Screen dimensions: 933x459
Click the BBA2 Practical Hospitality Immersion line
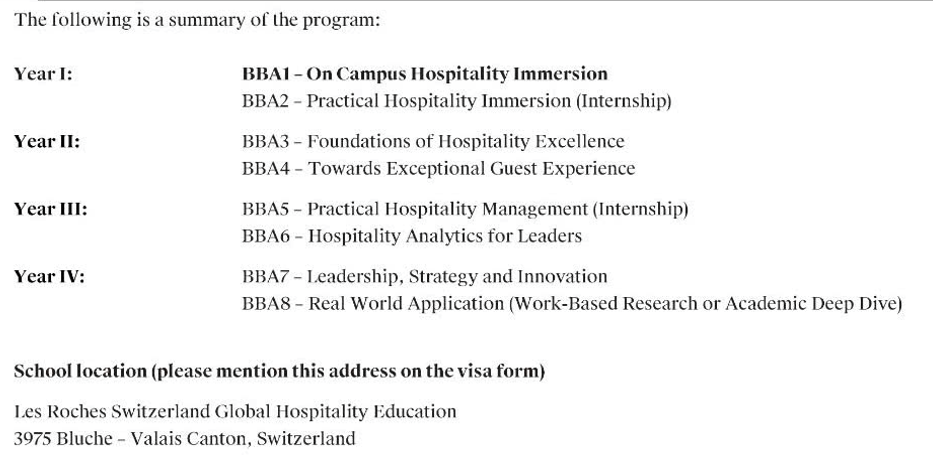456,101
